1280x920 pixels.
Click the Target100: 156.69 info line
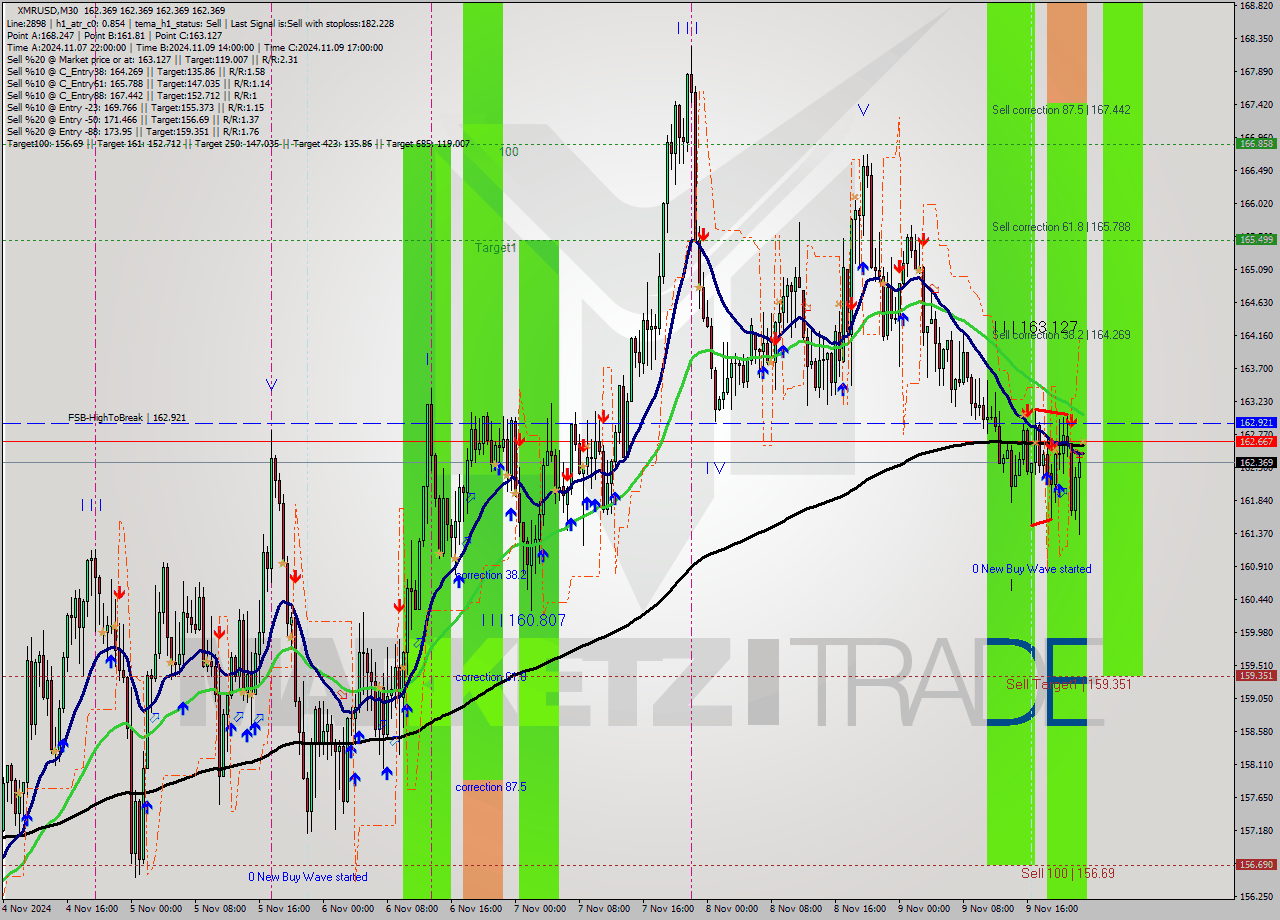[238, 144]
